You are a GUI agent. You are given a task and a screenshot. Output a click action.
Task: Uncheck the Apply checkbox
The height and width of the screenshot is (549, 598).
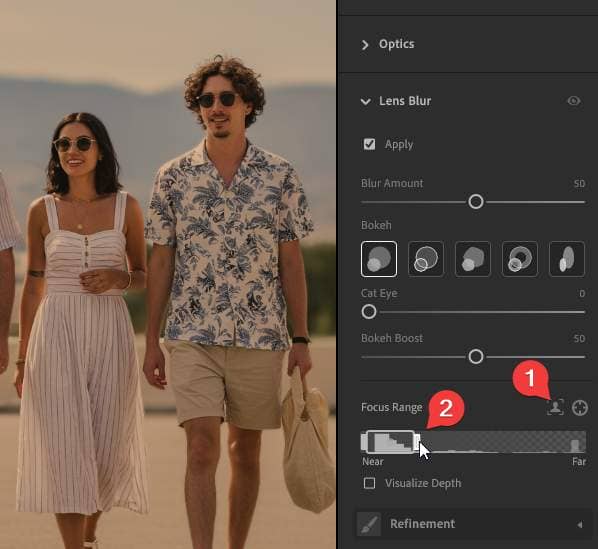click(369, 144)
